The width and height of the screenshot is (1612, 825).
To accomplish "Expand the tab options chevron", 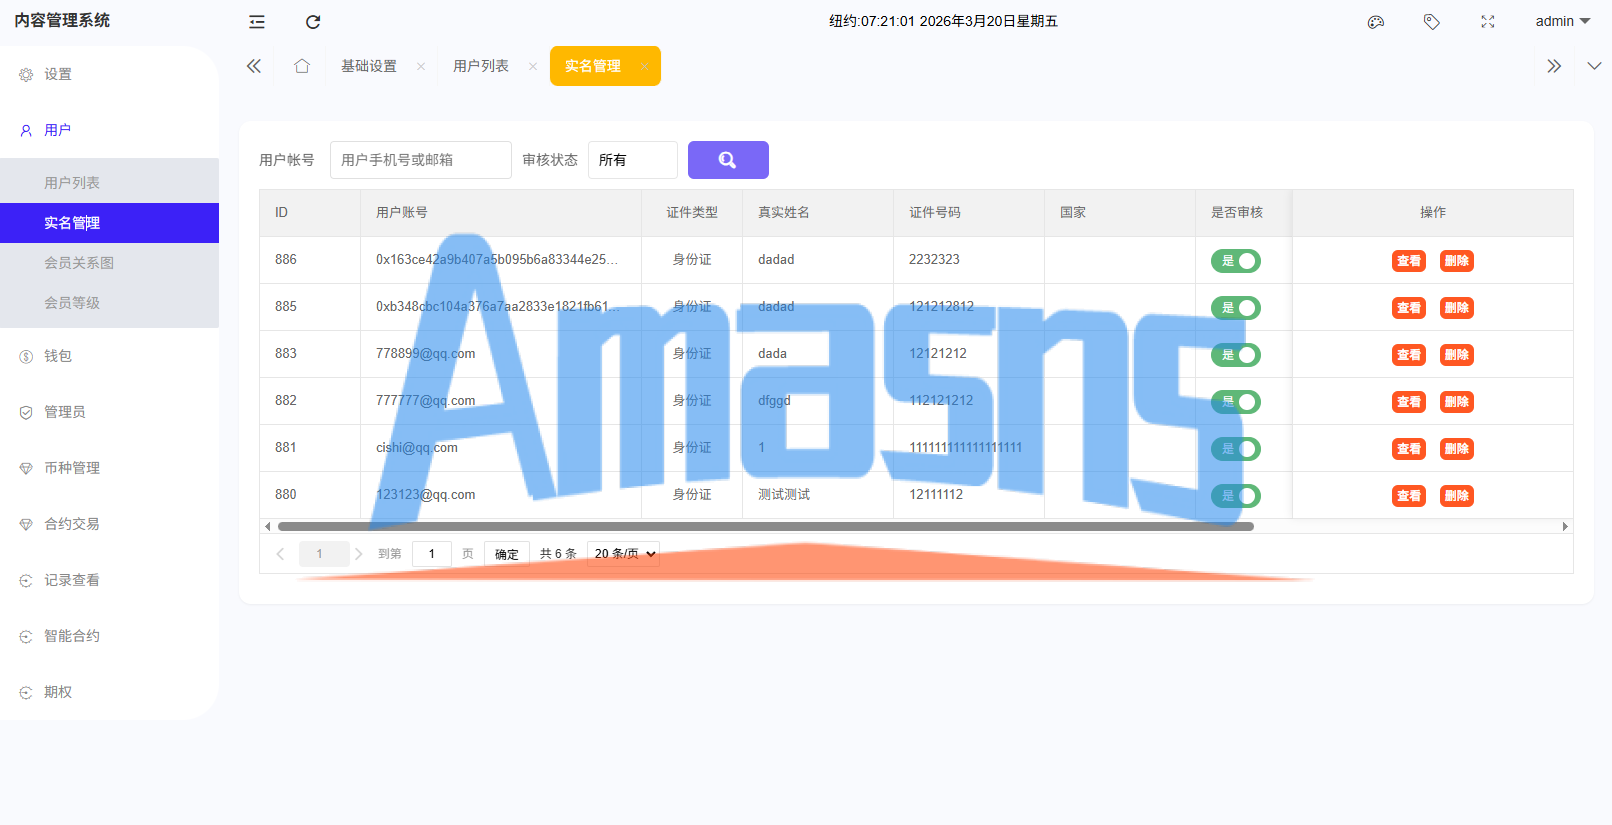I will click(x=1594, y=66).
